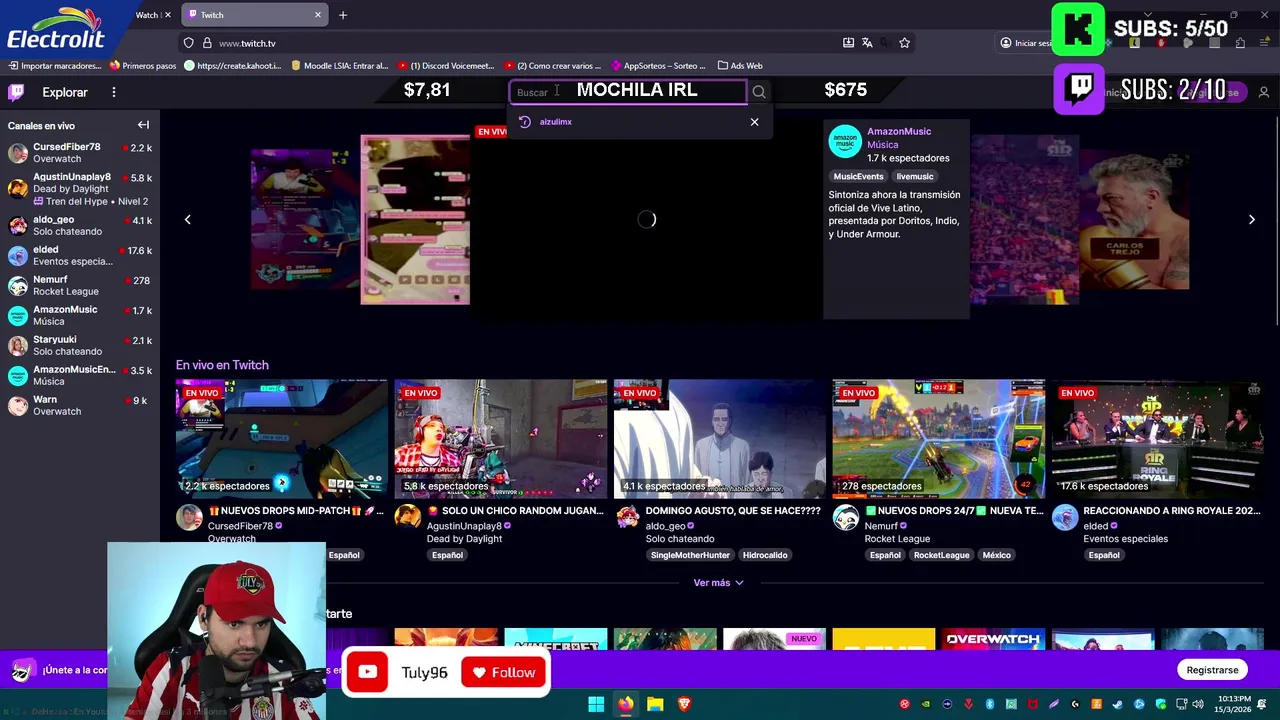
Task: Click the Buscar search field
Action: point(628,92)
